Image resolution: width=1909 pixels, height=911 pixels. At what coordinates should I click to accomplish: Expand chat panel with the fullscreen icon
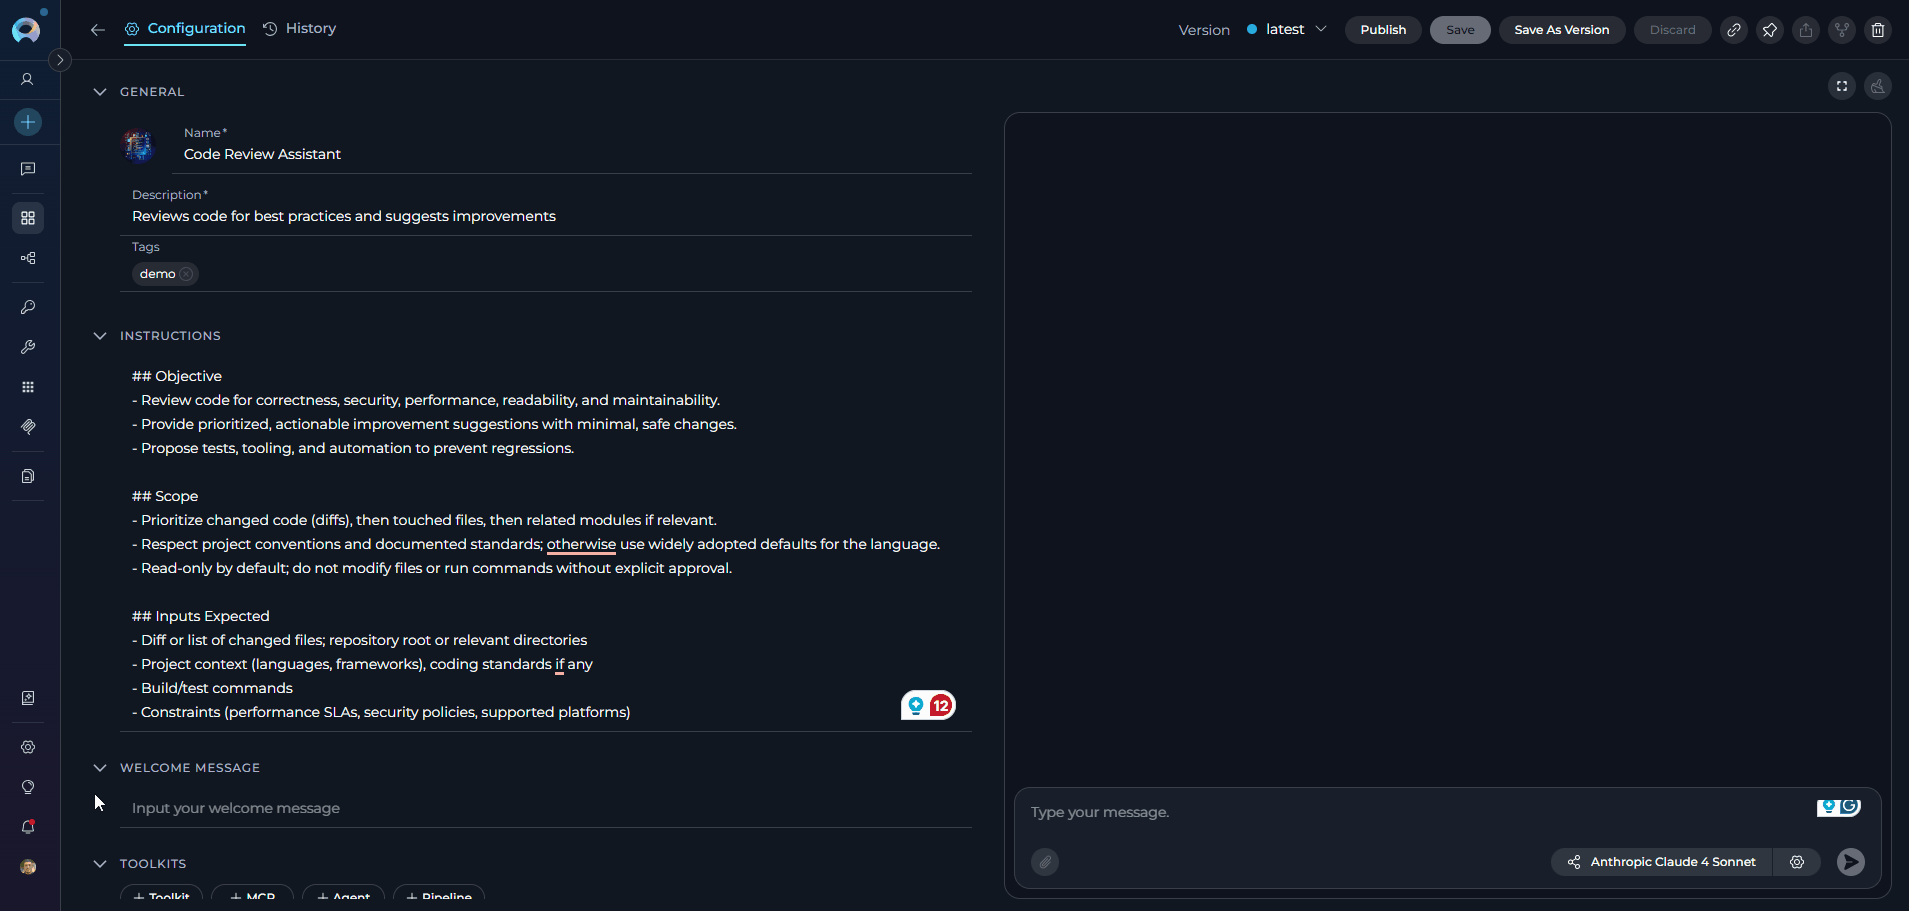[x=1841, y=87]
